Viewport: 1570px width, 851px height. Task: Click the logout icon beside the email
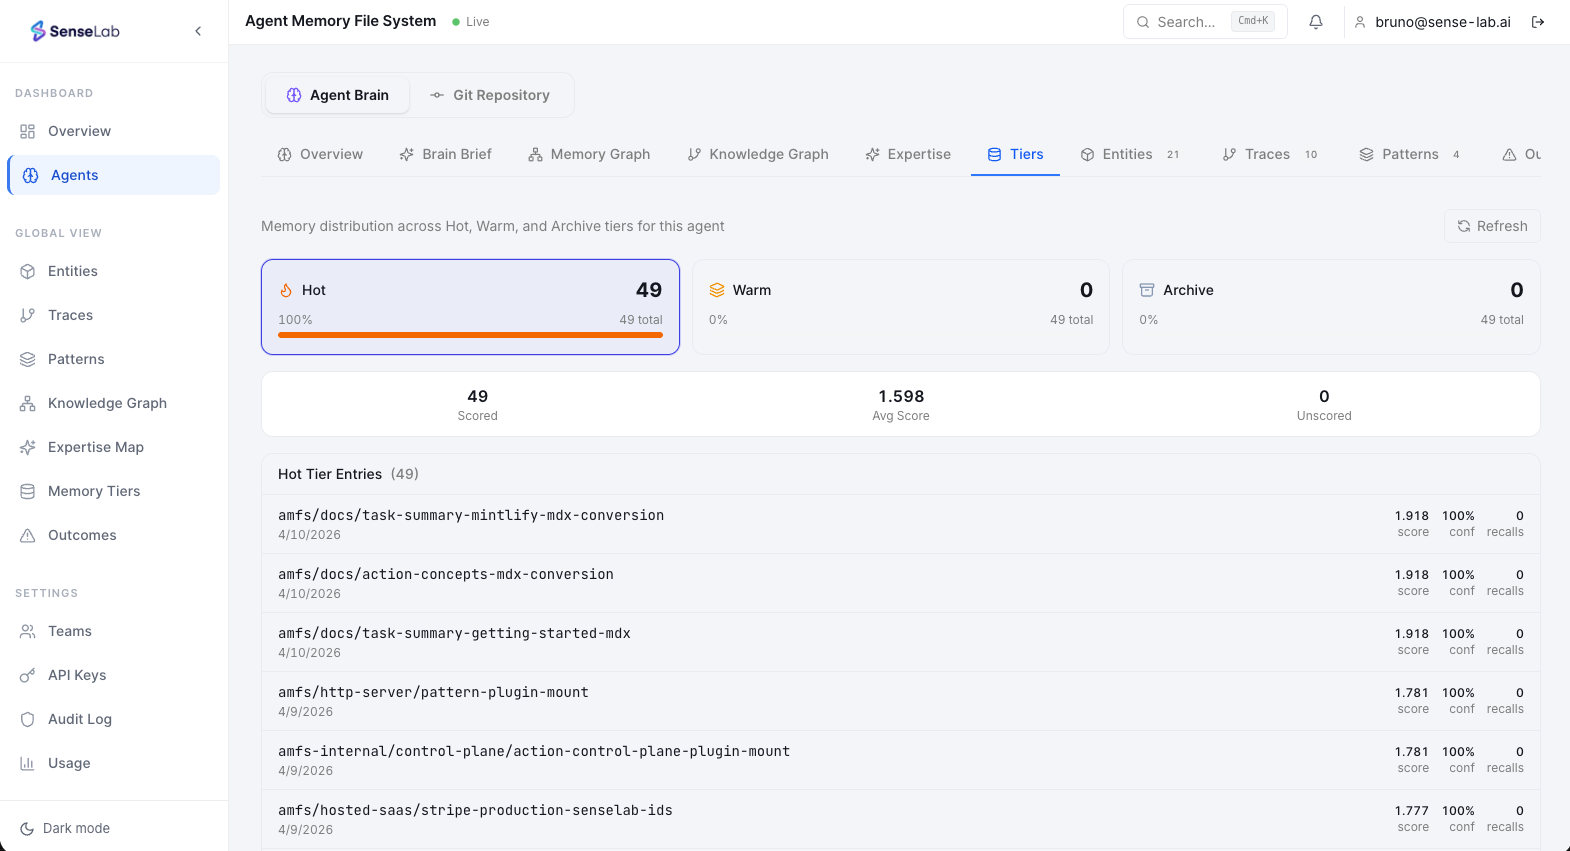[x=1538, y=22]
